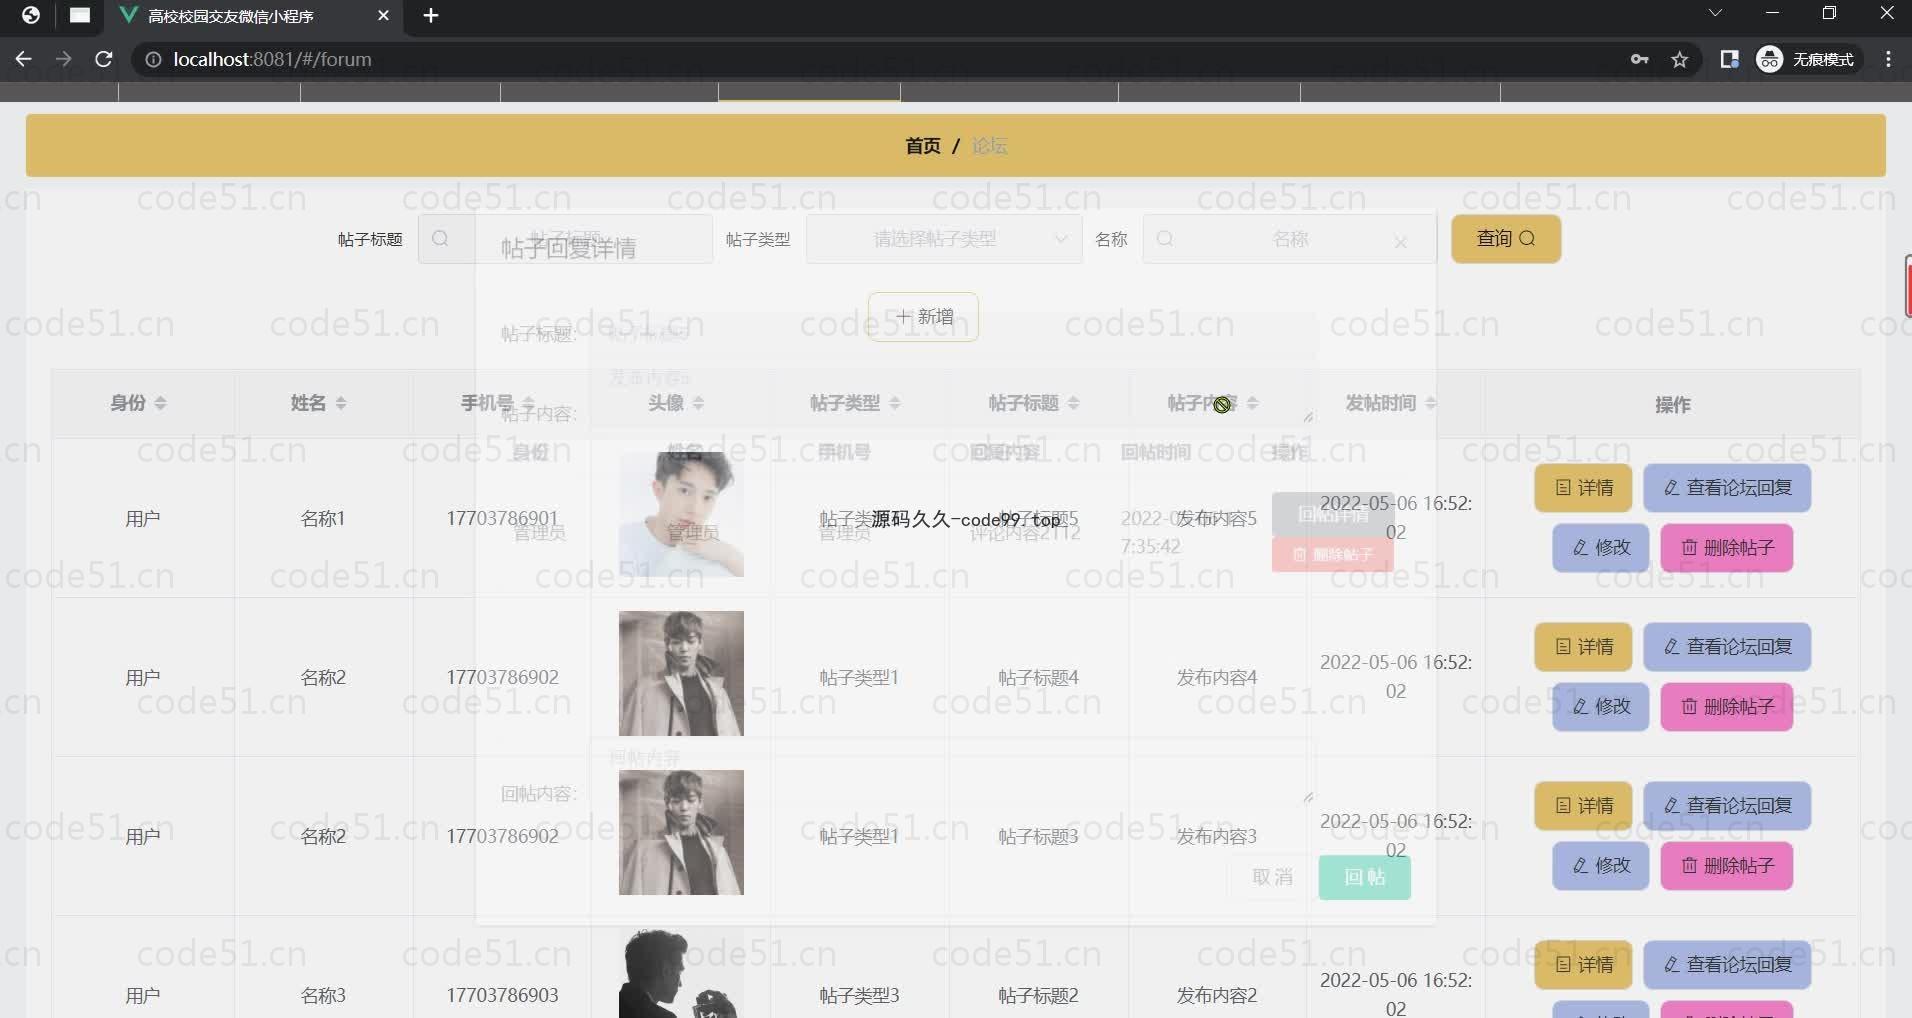
Task: Click 删除帖子 for 帖子标题3 row
Action: point(1727,866)
